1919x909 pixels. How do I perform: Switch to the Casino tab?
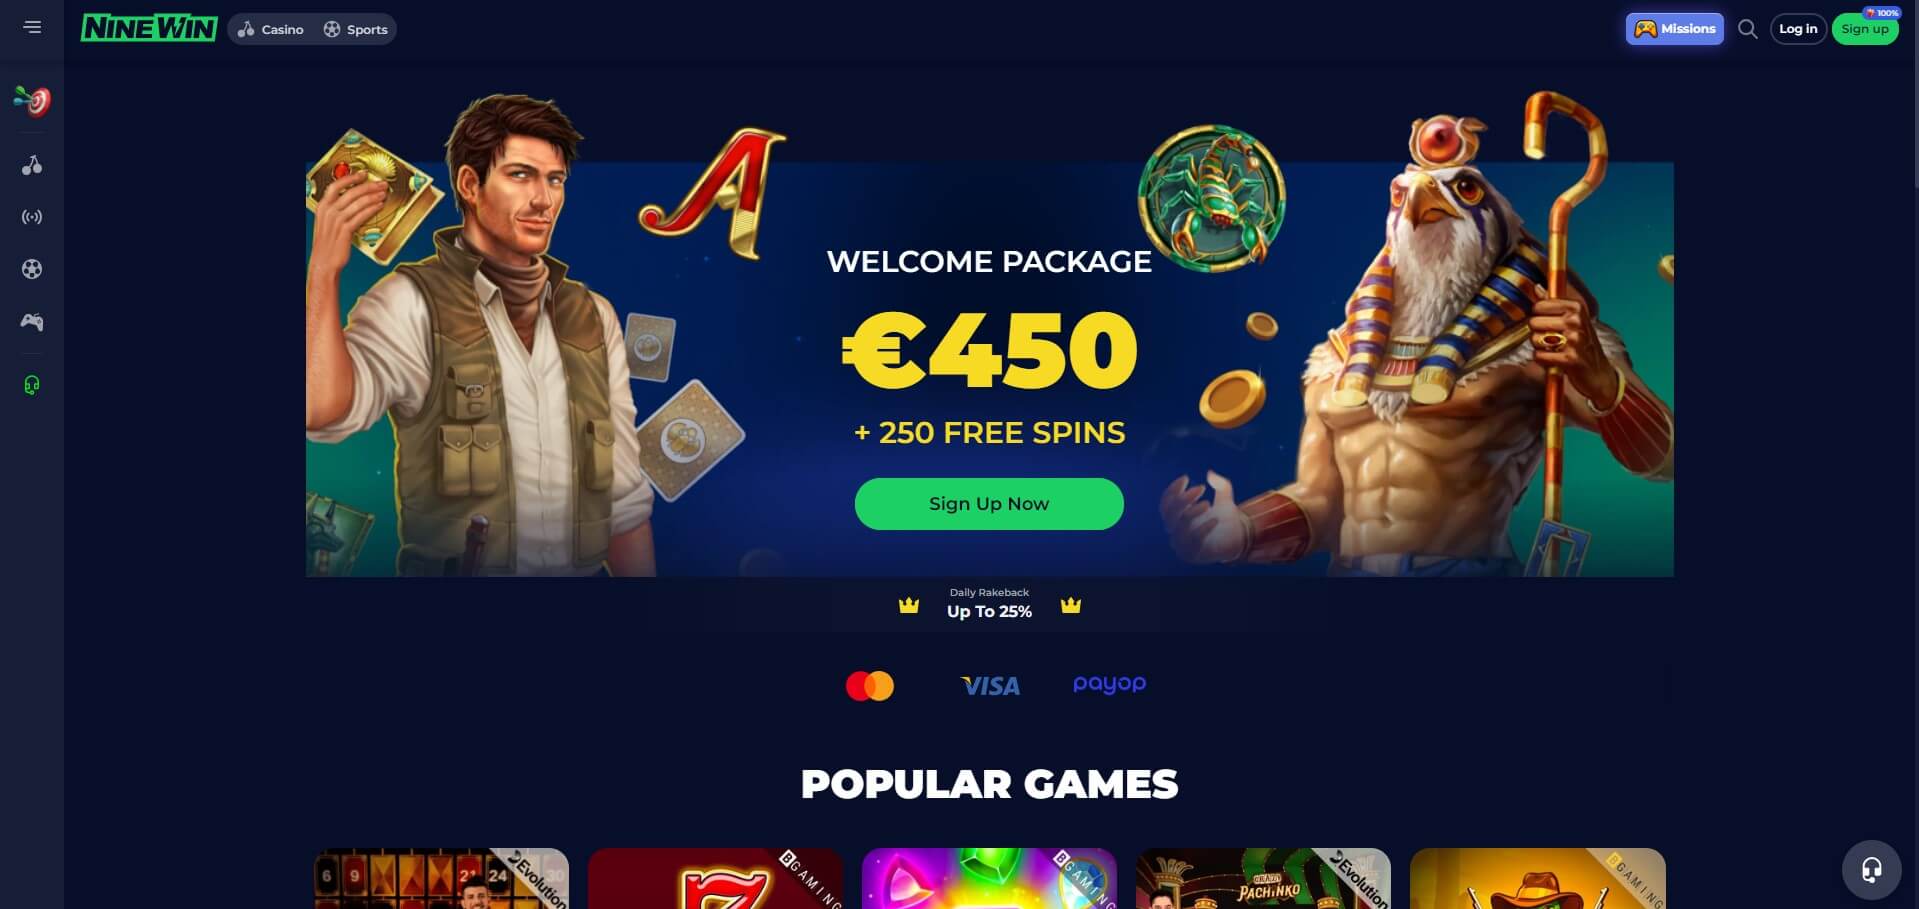tap(271, 29)
